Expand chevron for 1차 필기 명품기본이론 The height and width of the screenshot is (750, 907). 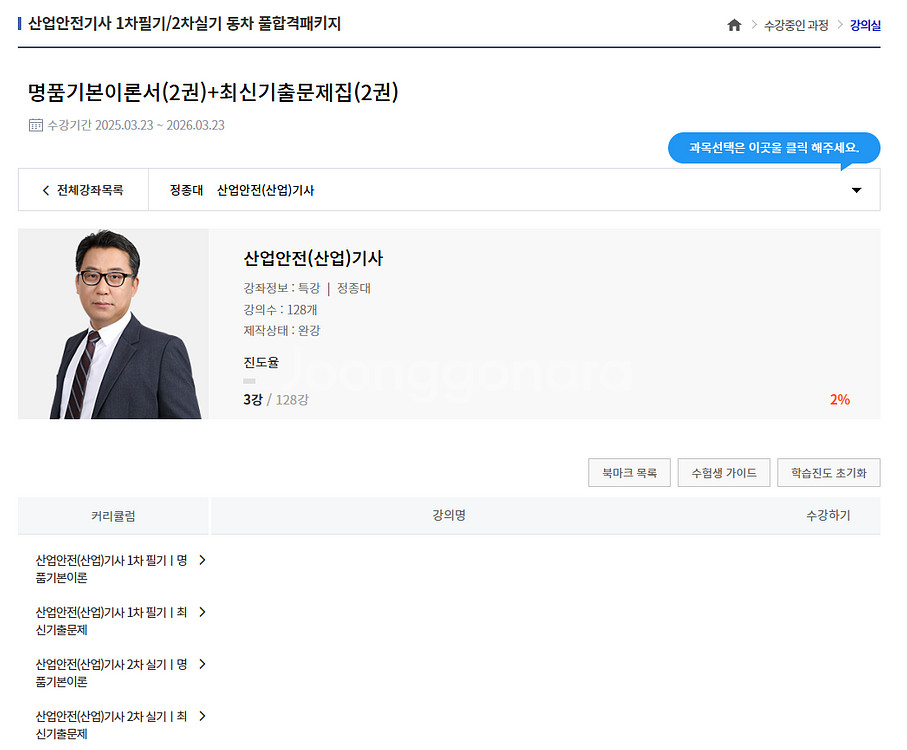202,560
